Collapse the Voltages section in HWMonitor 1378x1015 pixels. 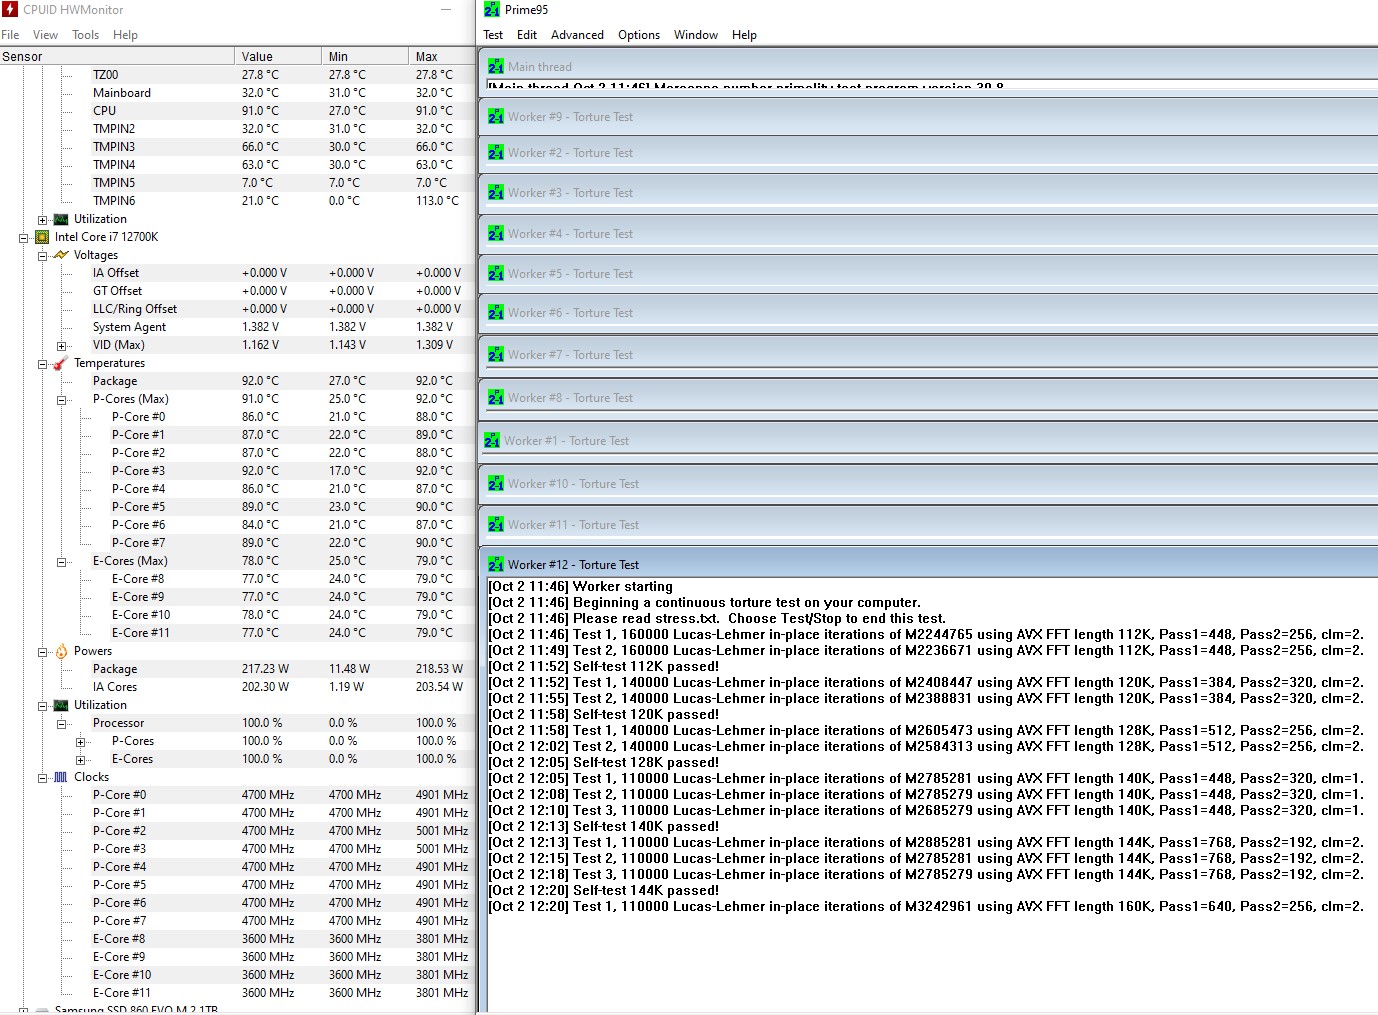click(x=42, y=256)
